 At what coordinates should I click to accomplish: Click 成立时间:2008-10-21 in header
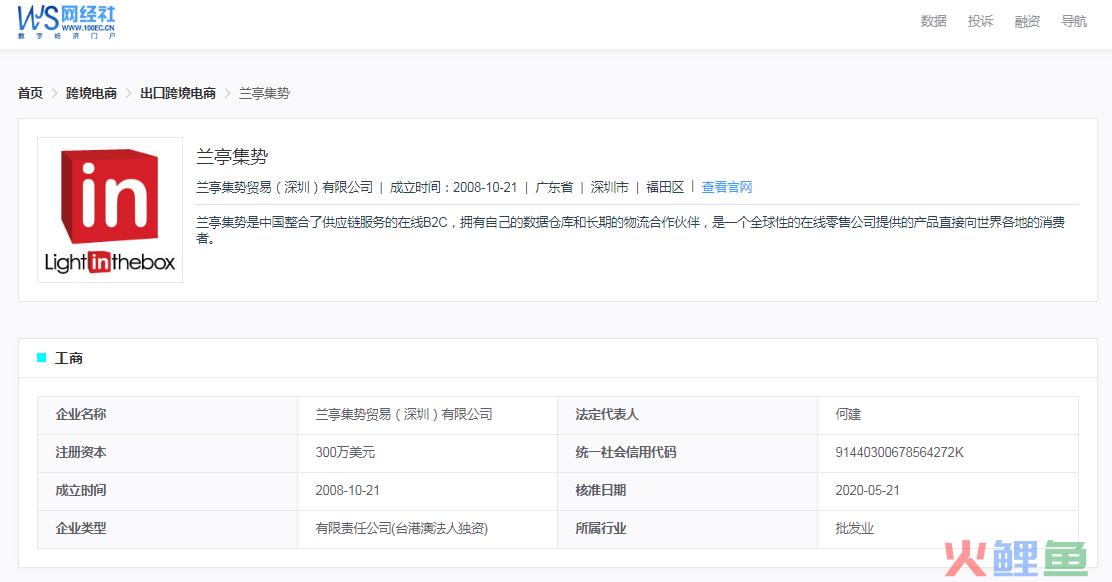453,187
